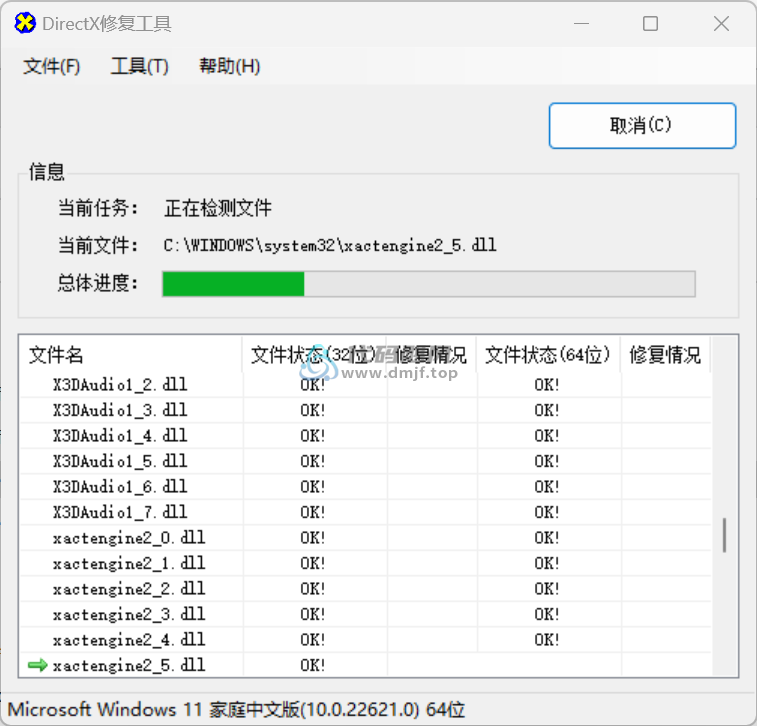The height and width of the screenshot is (726, 757).
Task: Click 32-bit OK! status of xactengine2_0.dll
Action: [313, 538]
